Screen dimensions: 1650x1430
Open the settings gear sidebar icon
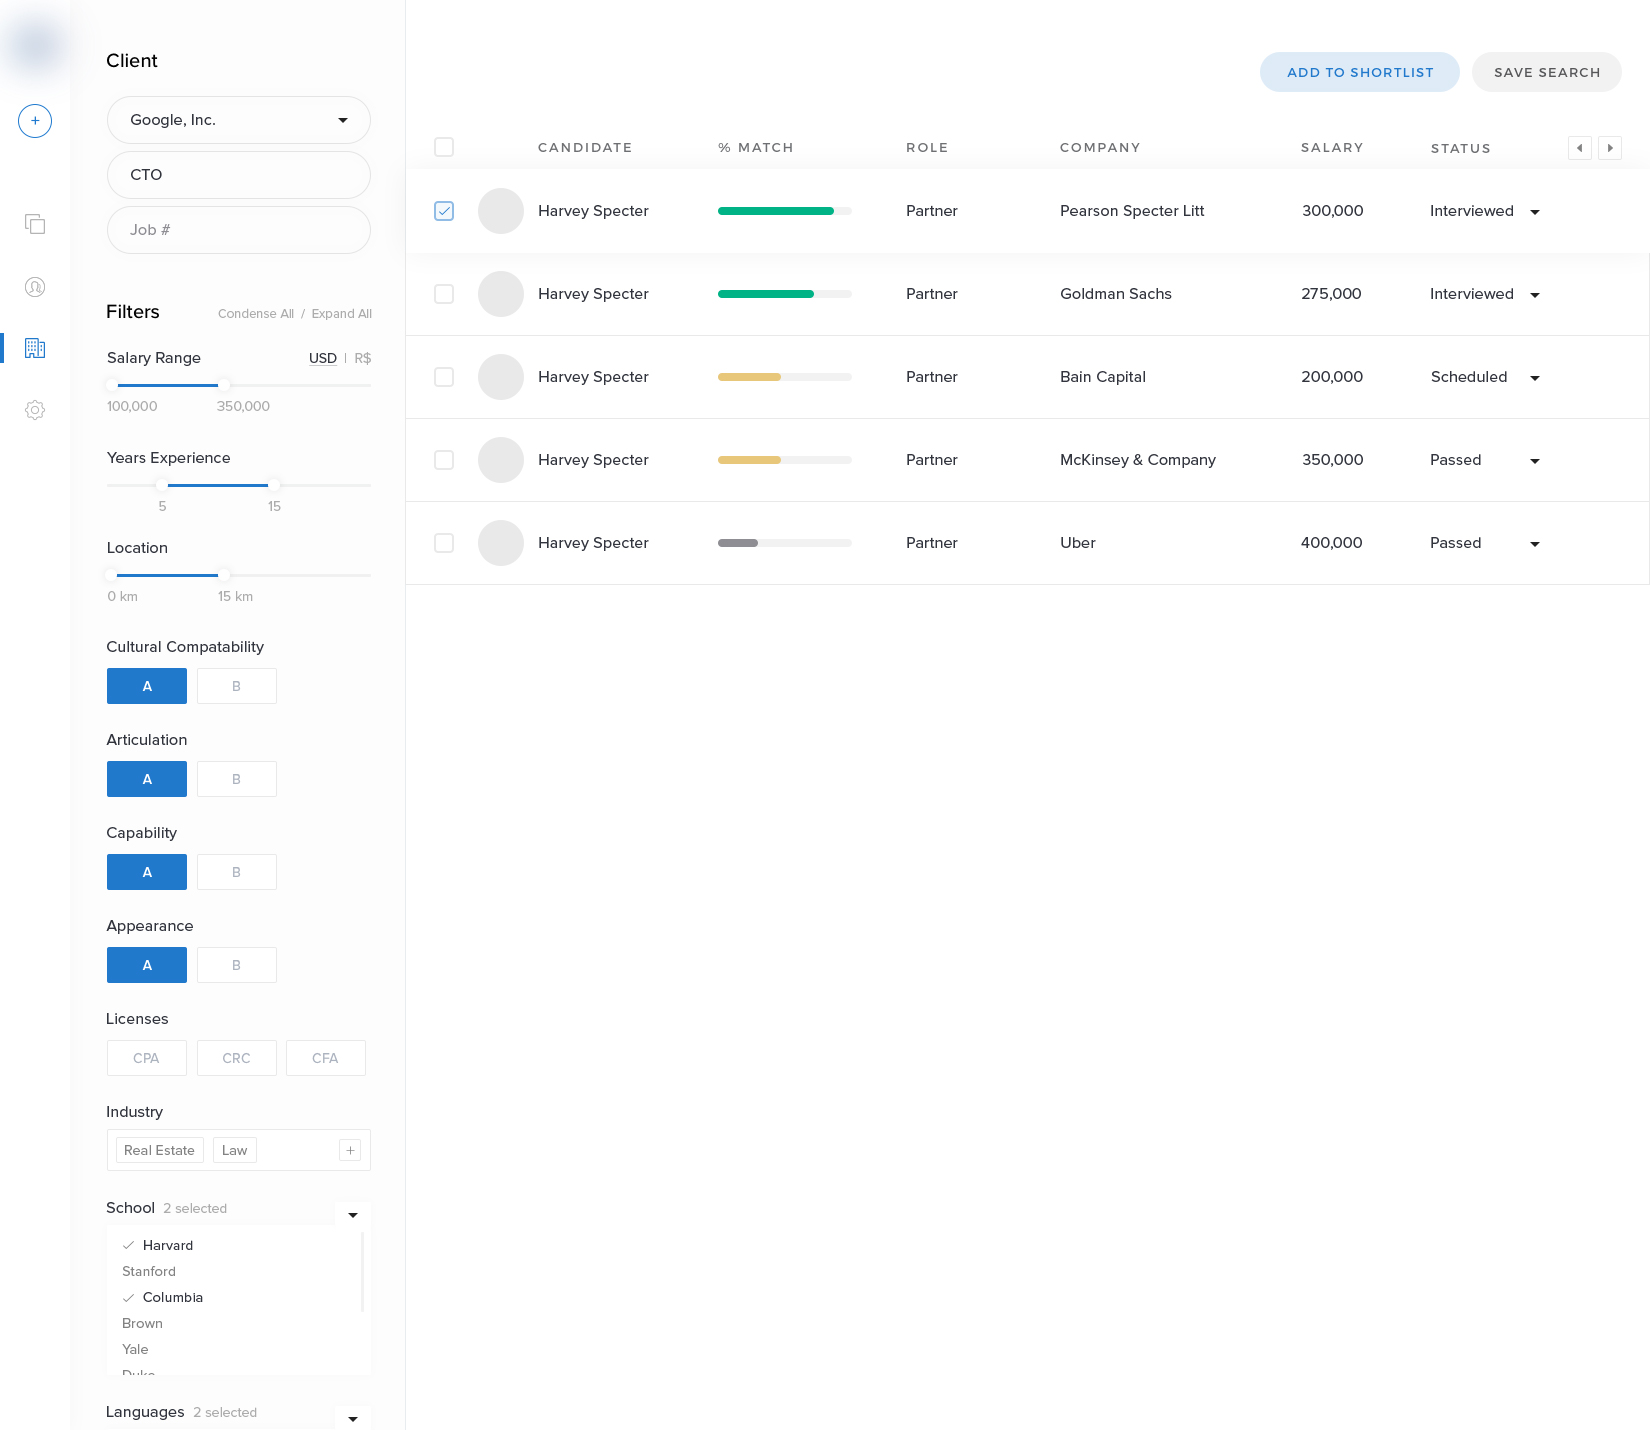(35, 410)
